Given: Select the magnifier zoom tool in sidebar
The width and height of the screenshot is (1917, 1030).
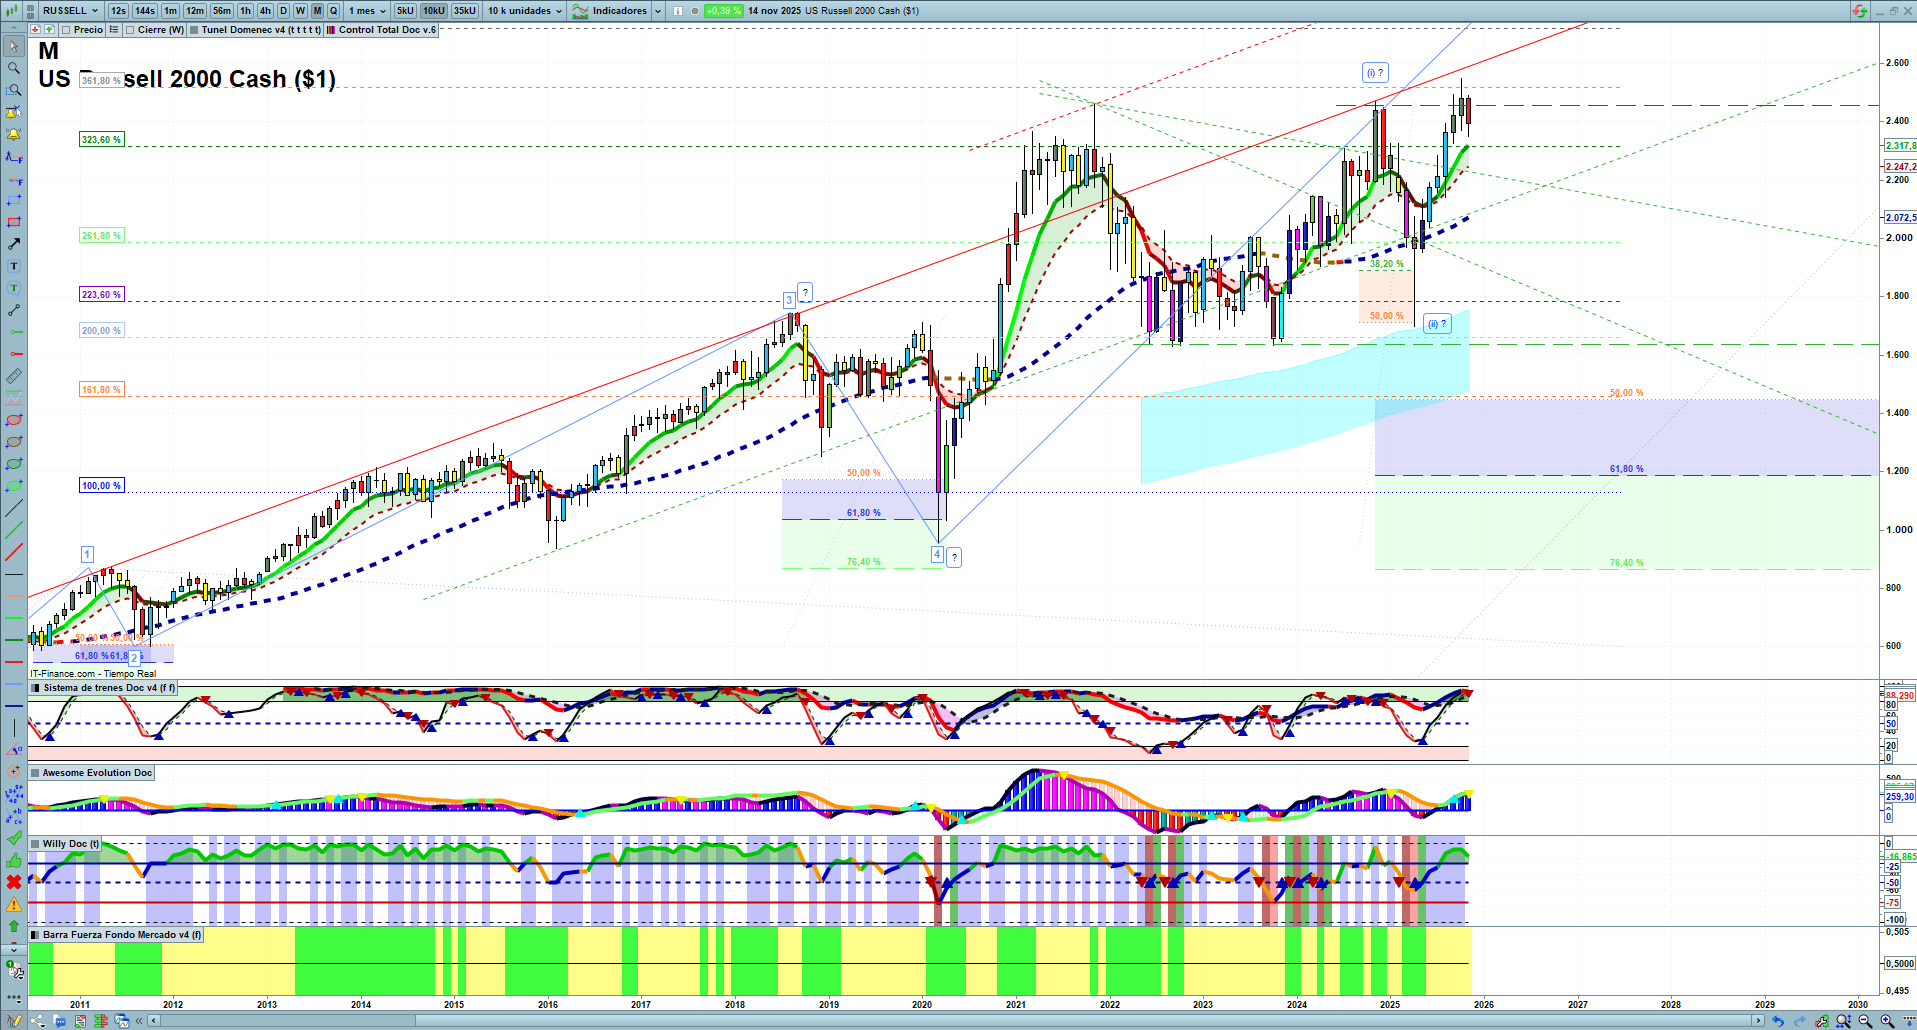Looking at the screenshot, I should click(x=14, y=68).
